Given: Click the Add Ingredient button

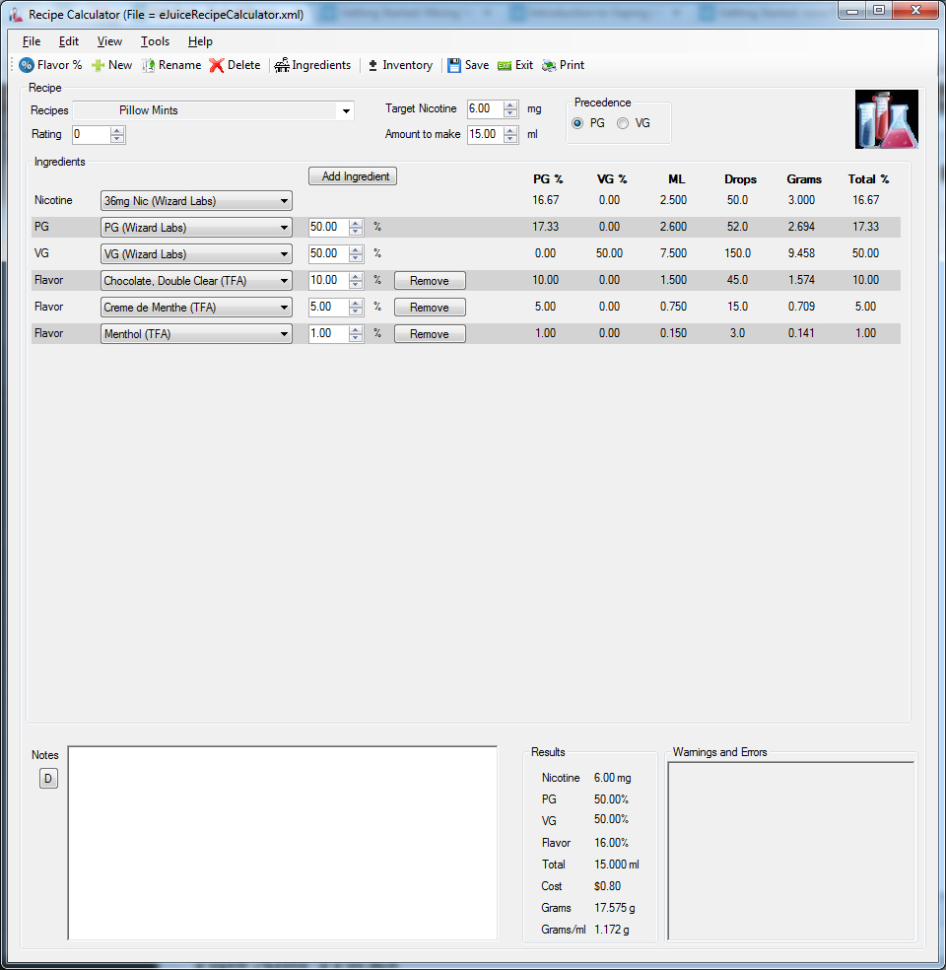Looking at the screenshot, I should click(x=352, y=175).
